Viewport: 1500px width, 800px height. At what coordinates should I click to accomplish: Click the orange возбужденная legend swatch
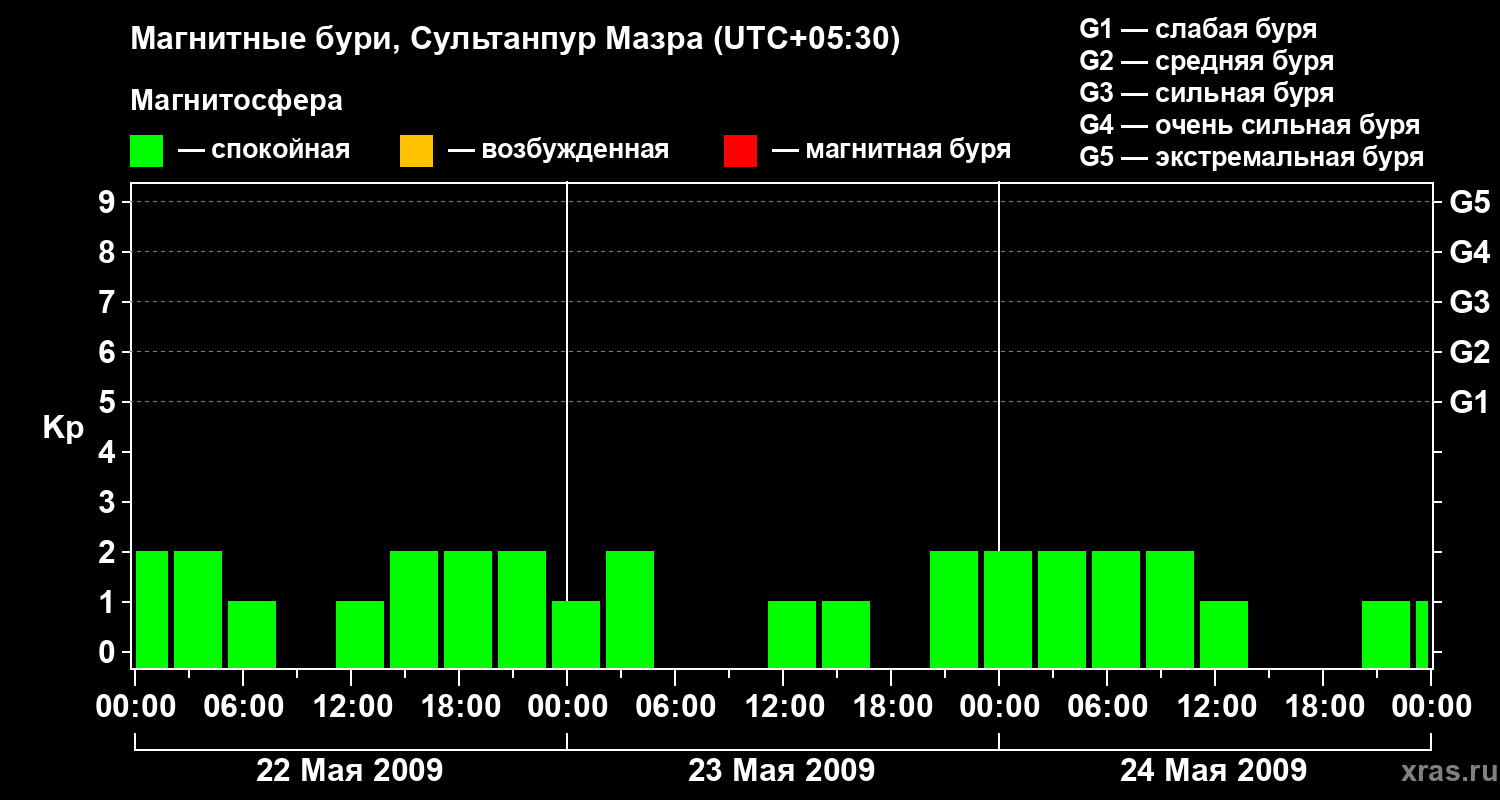(416, 151)
